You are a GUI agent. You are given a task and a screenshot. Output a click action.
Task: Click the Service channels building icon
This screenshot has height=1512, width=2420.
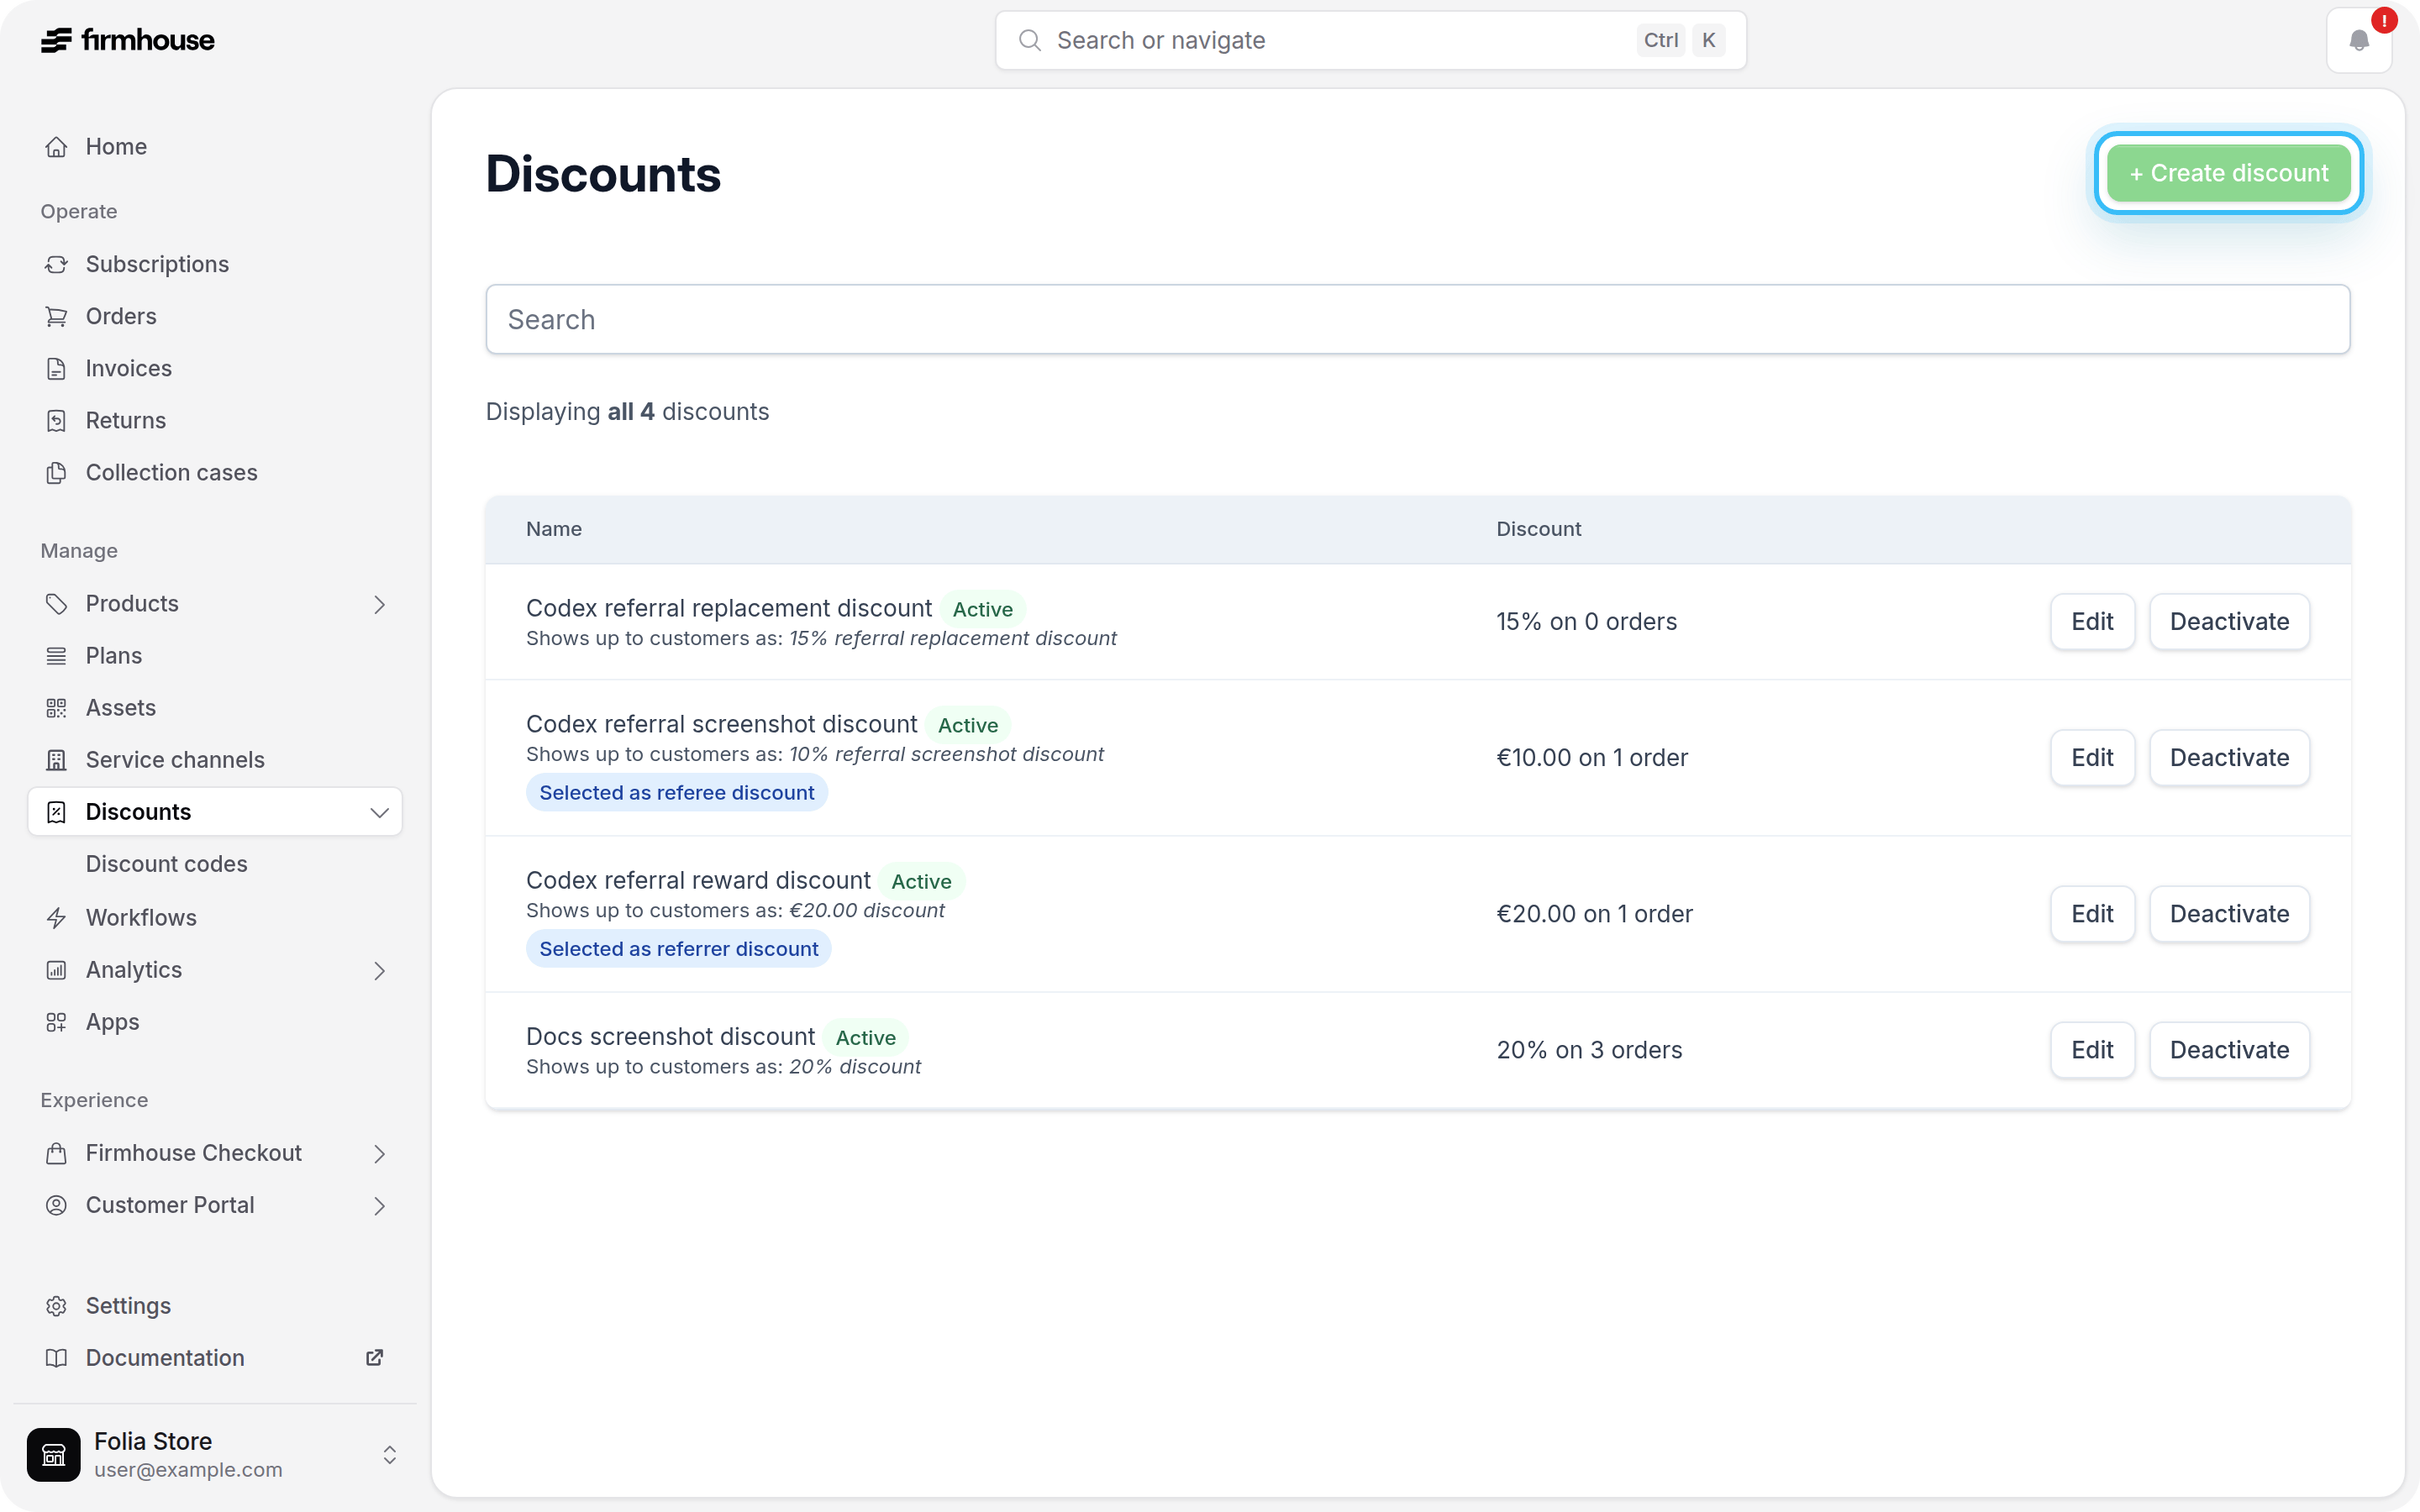57,760
